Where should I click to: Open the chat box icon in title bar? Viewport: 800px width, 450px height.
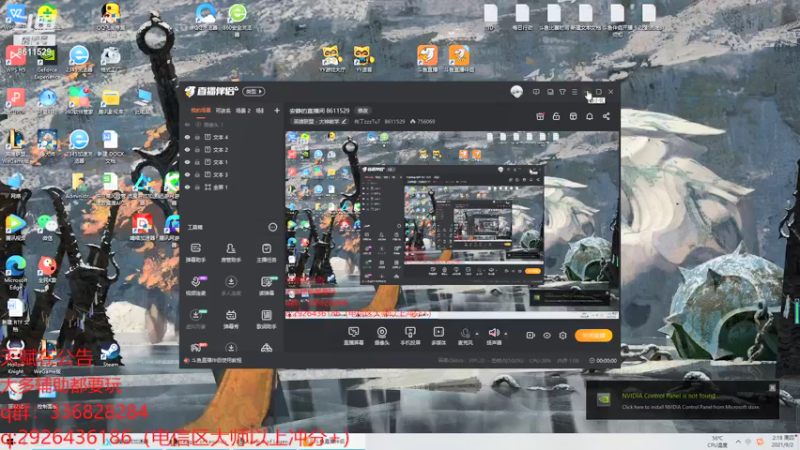(x=550, y=92)
